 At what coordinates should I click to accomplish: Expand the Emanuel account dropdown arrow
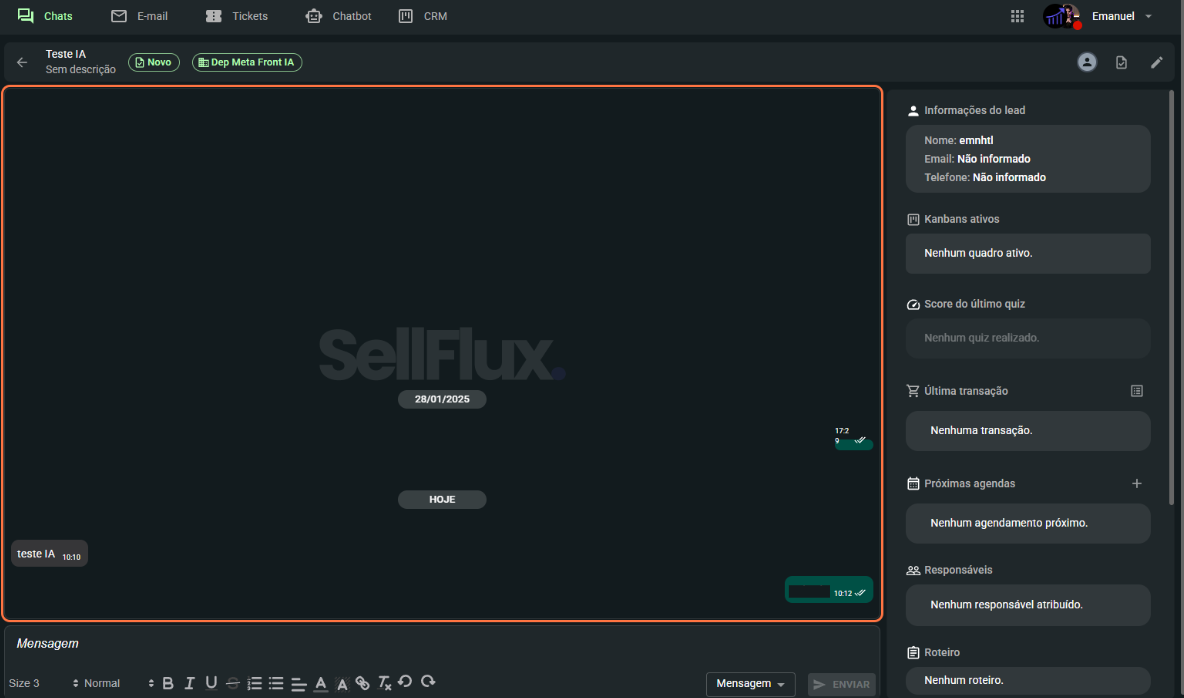1149,16
